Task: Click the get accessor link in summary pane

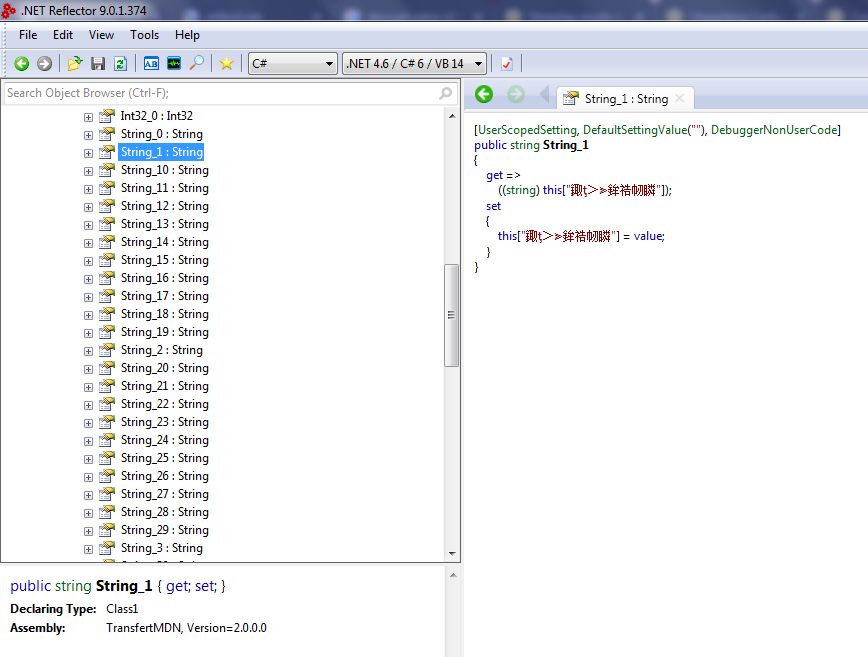Action: (x=177, y=586)
